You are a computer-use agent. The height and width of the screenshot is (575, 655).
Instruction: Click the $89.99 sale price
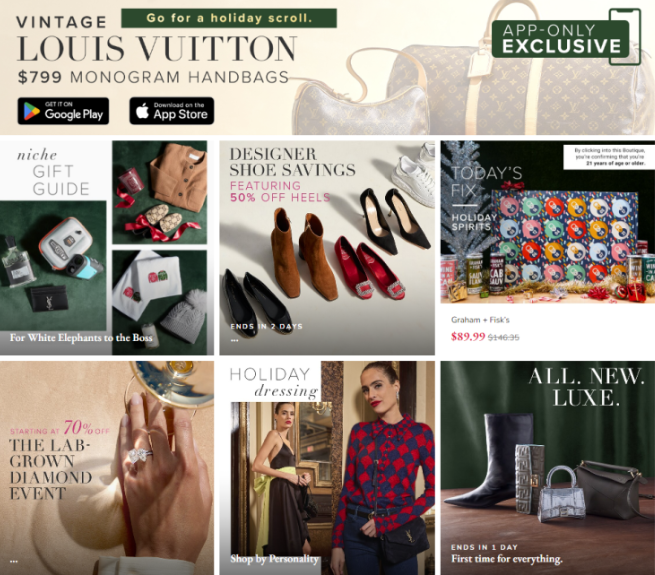[468, 336]
